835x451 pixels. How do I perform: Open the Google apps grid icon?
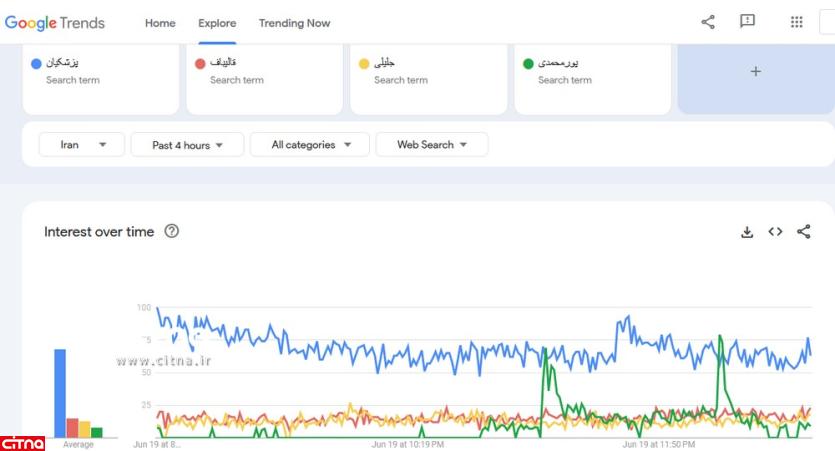797,22
